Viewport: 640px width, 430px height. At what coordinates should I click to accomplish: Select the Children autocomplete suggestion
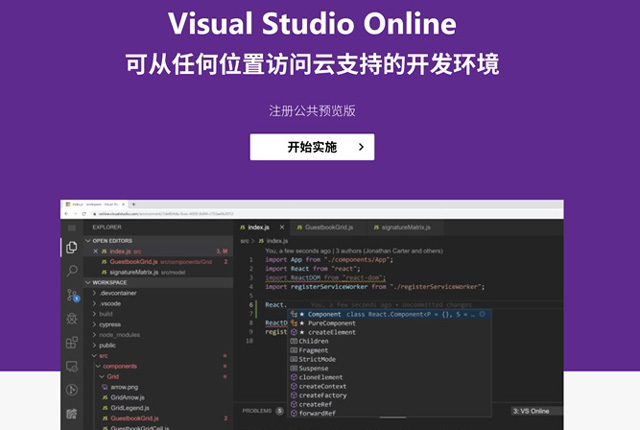(389, 341)
